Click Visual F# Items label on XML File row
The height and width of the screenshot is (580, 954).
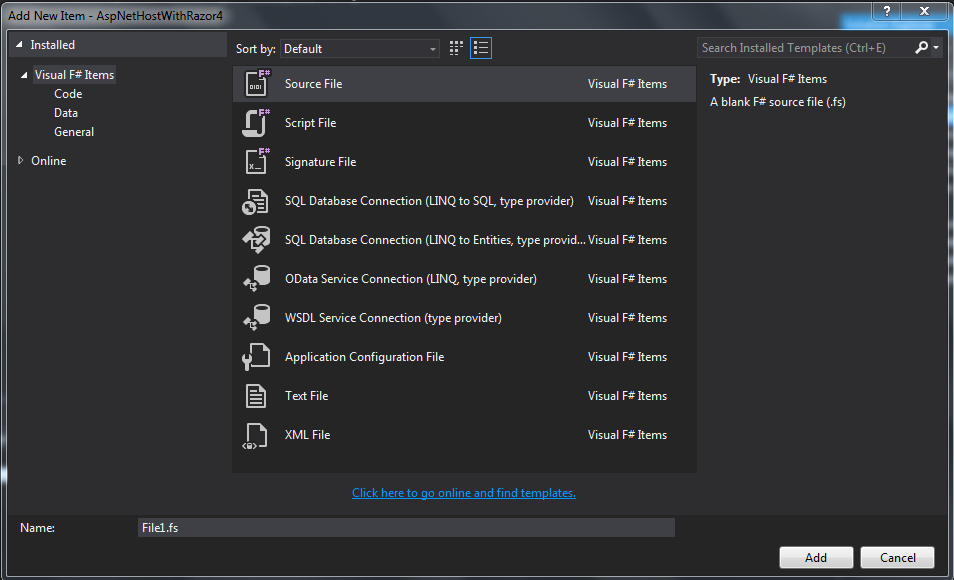[627, 435]
